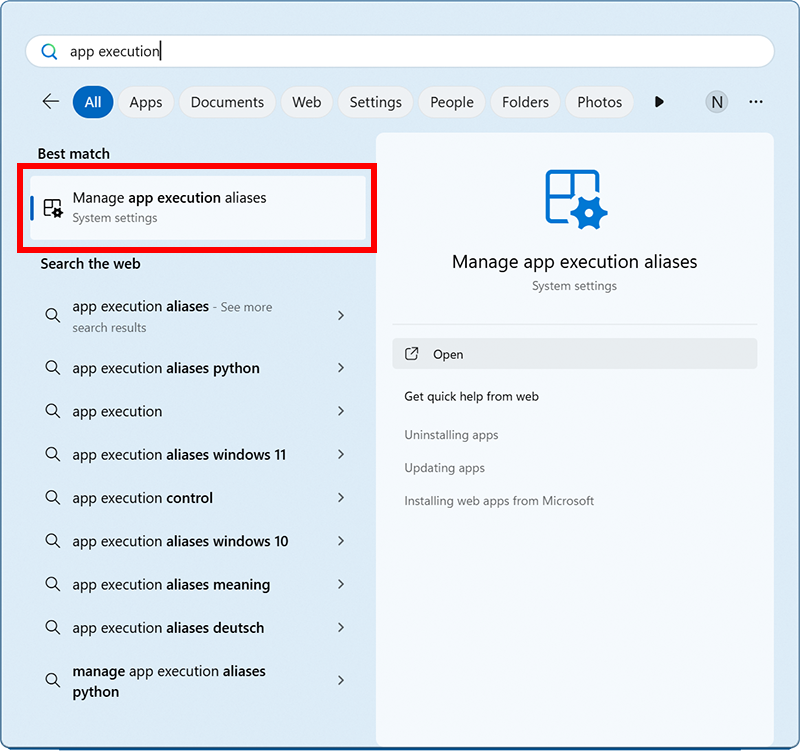Click search icon beside 'app execution aliases python'
The height and width of the screenshot is (751, 800).
[x=53, y=367]
